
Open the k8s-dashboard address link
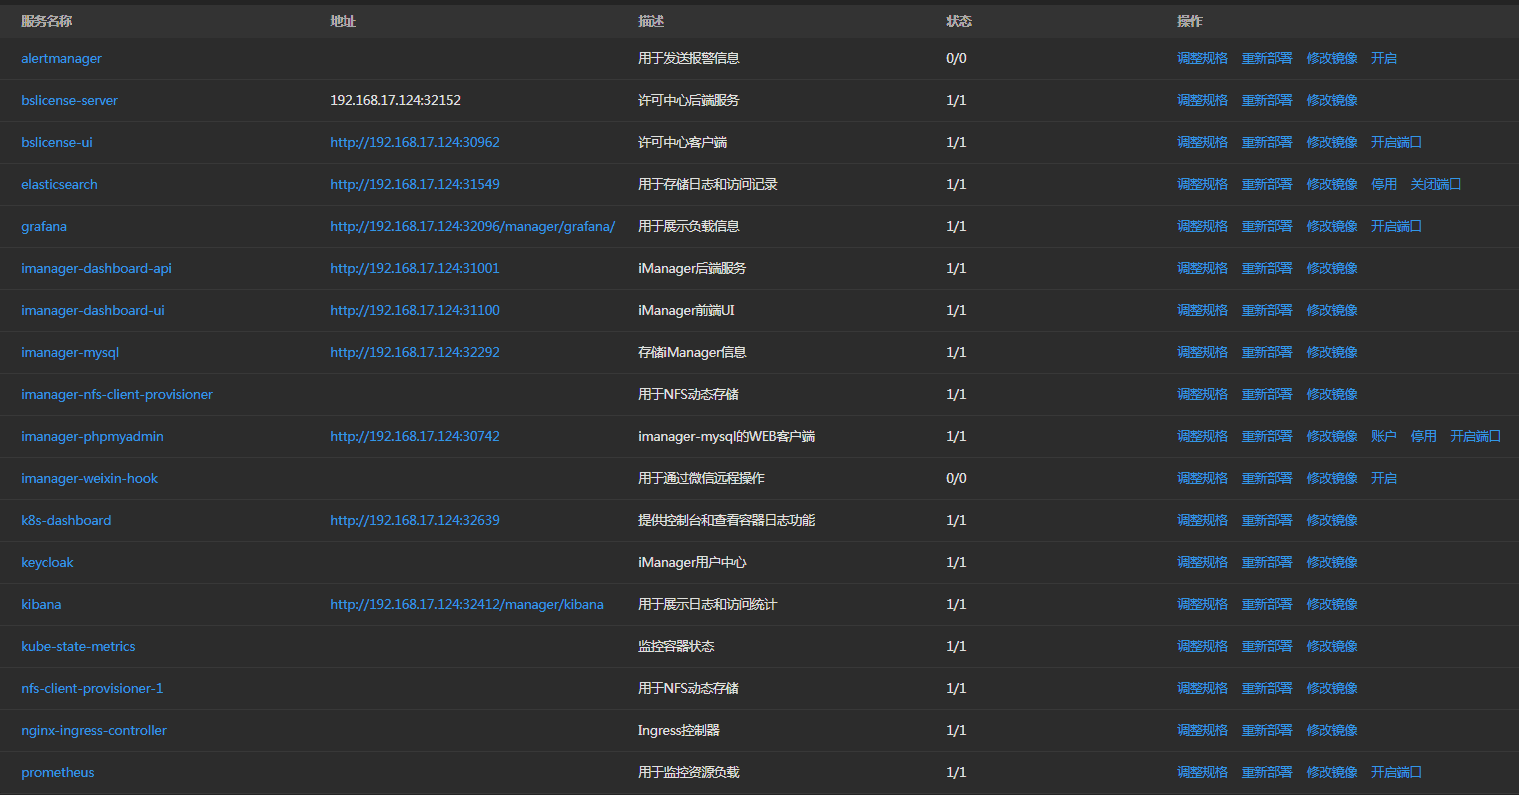pyautogui.click(x=415, y=521)
